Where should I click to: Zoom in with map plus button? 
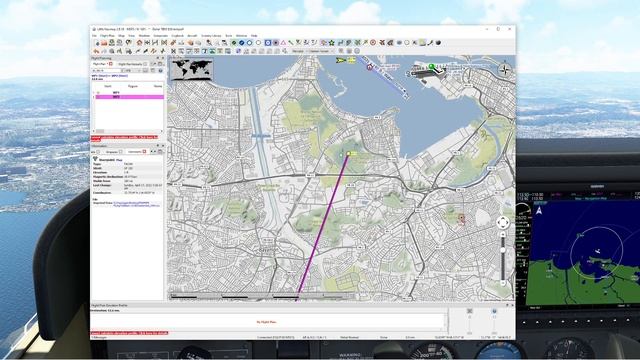(503, 235)
